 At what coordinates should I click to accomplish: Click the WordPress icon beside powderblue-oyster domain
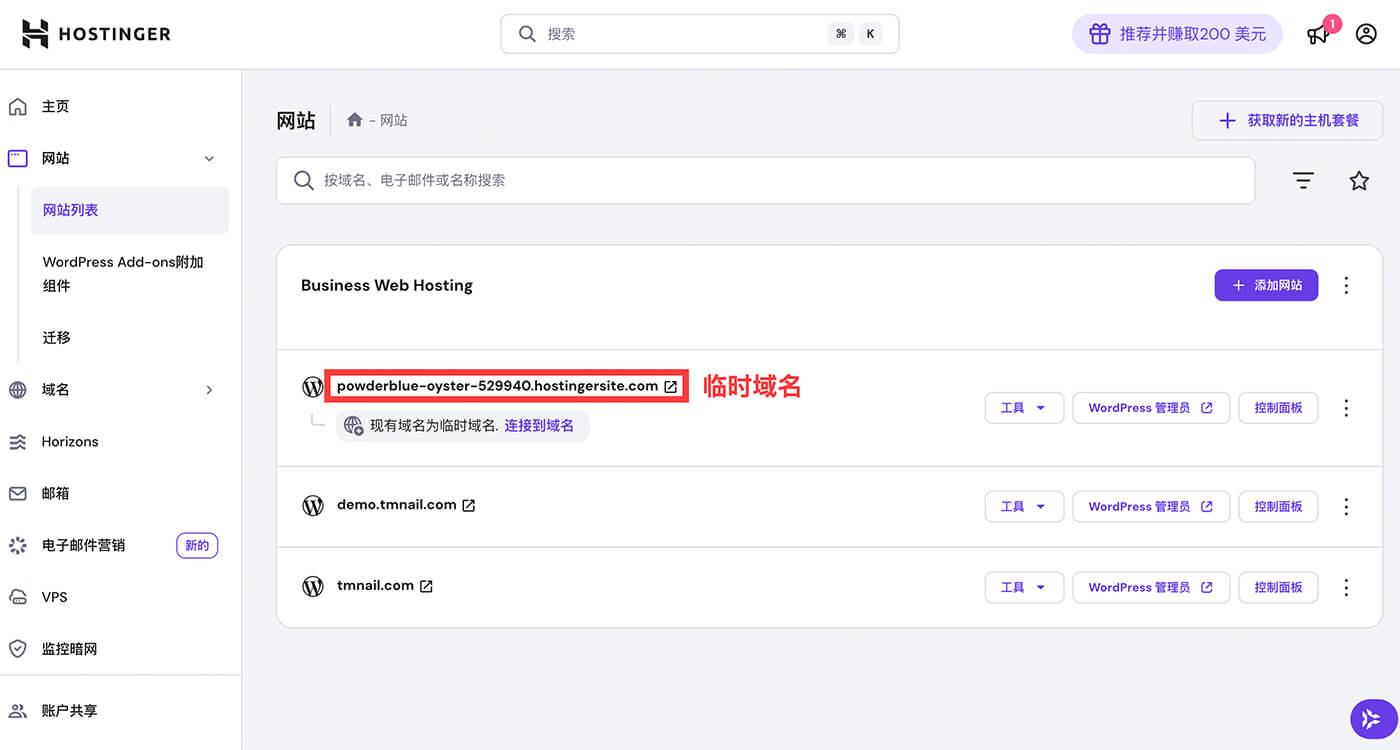[x=313, y=386]
